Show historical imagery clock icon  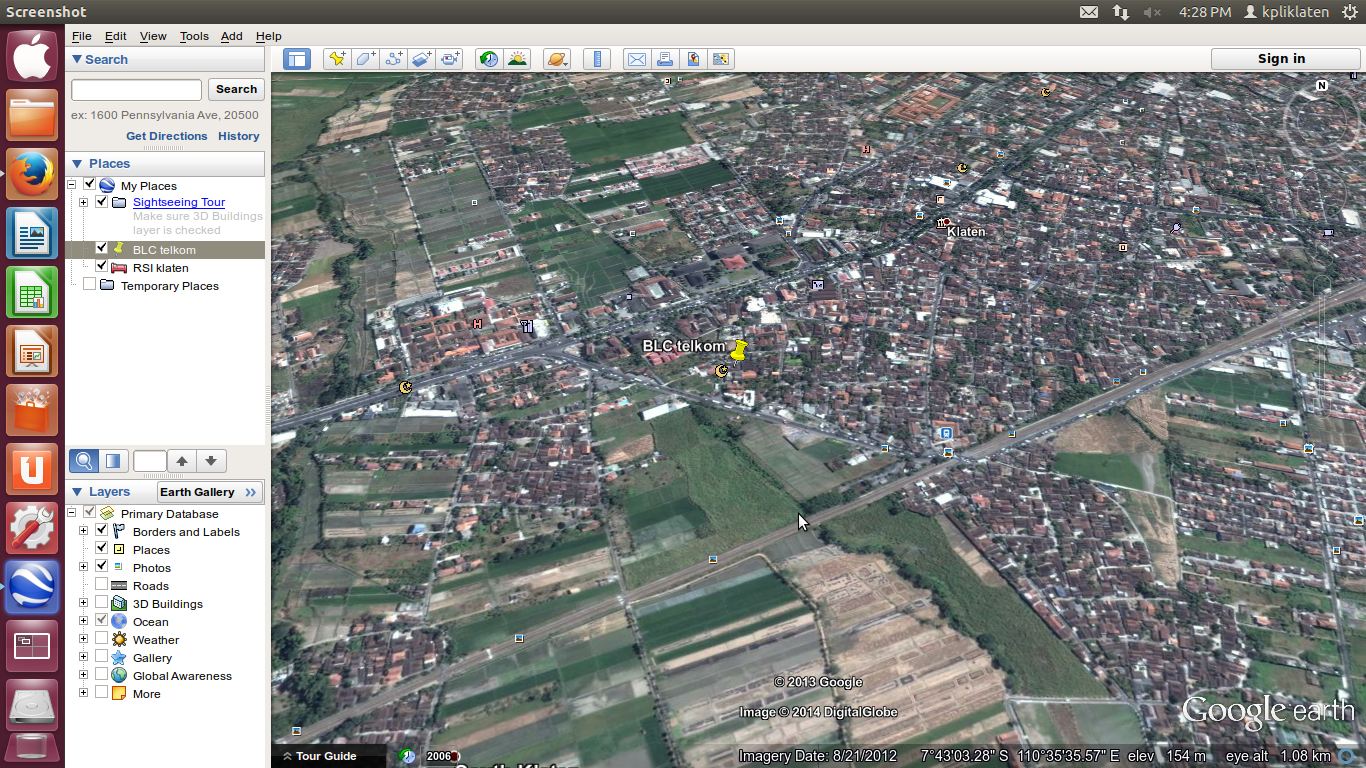[489, 59]
